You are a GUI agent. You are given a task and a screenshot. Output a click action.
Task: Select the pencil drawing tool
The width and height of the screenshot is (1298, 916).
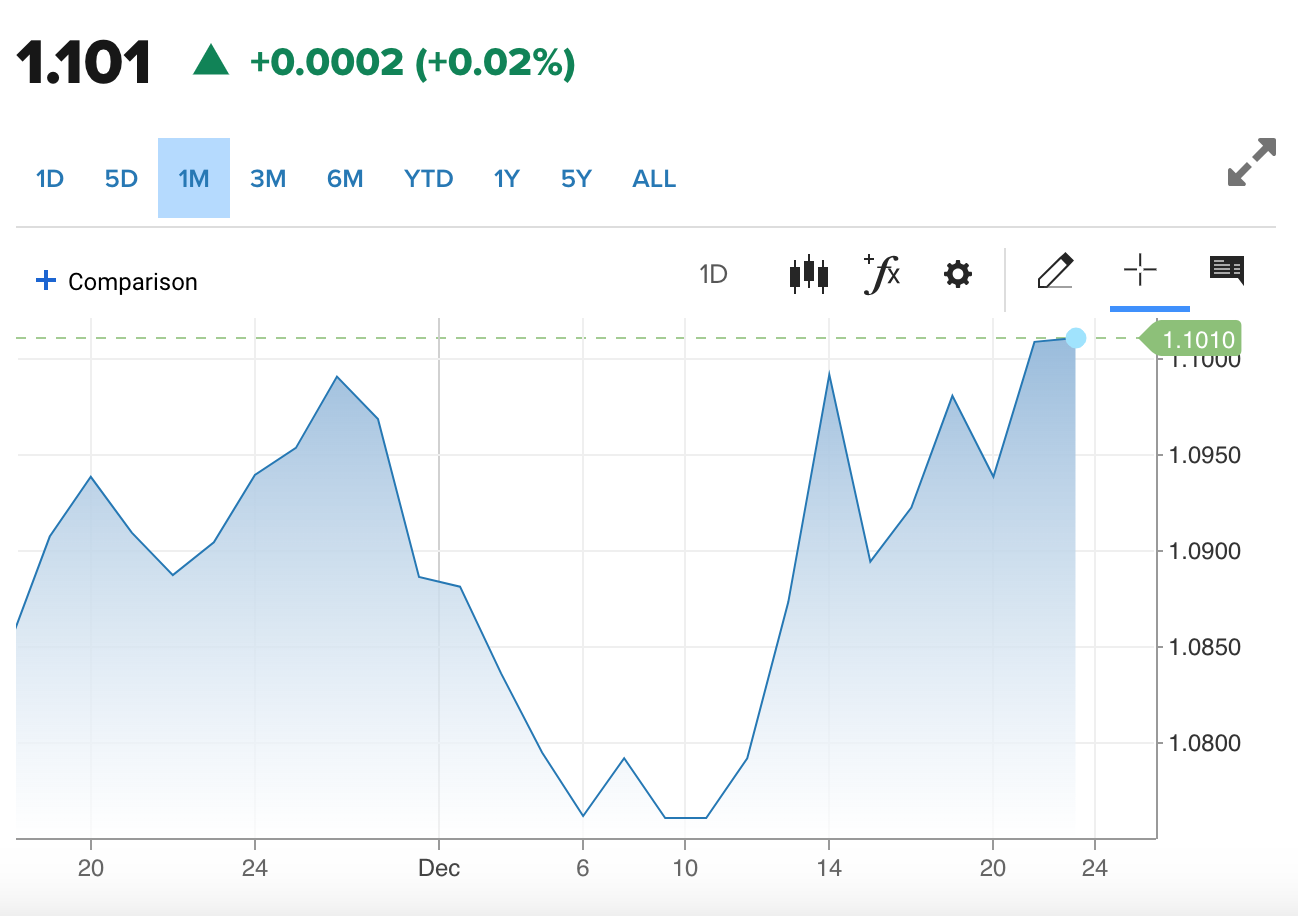point(1055,271)
